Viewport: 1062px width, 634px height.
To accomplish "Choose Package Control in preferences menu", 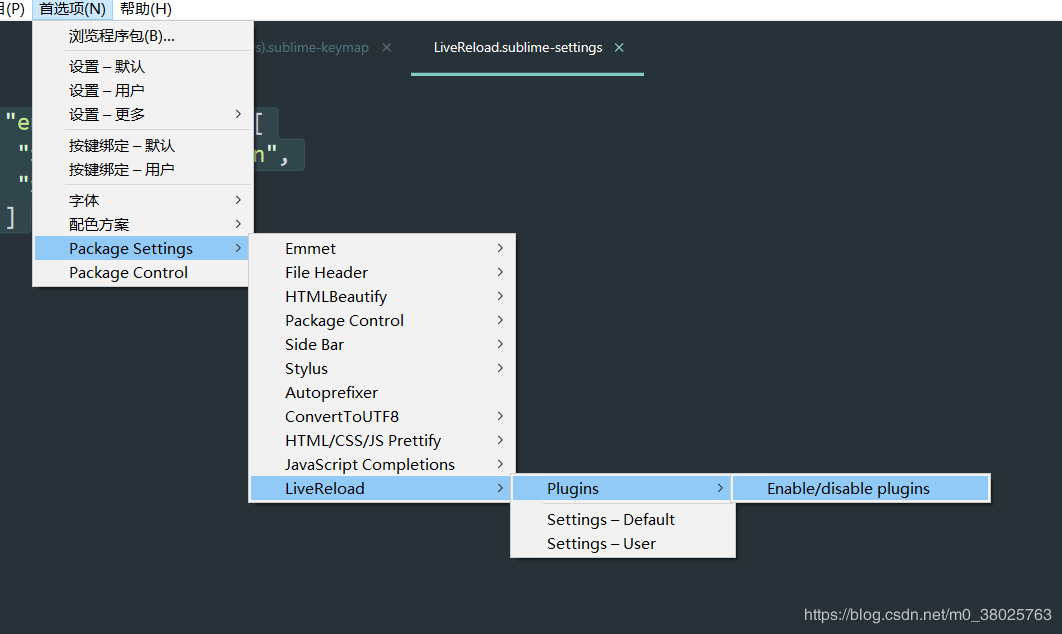I will 142,272.
